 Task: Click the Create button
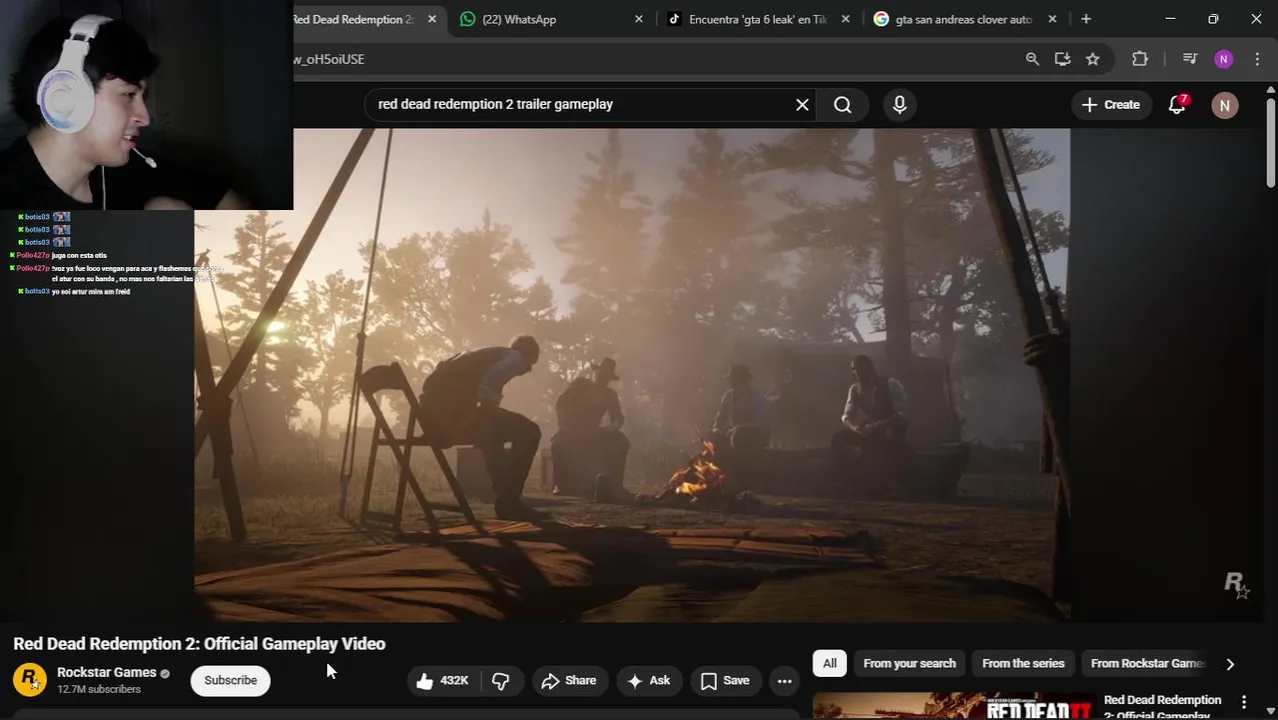[x=1111, y=104]
